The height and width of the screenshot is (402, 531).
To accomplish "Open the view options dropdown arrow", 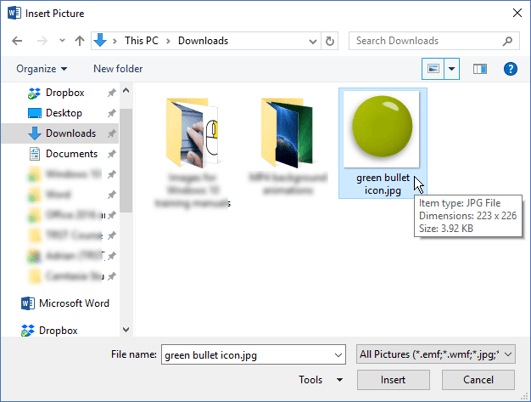I will [452, 69].
